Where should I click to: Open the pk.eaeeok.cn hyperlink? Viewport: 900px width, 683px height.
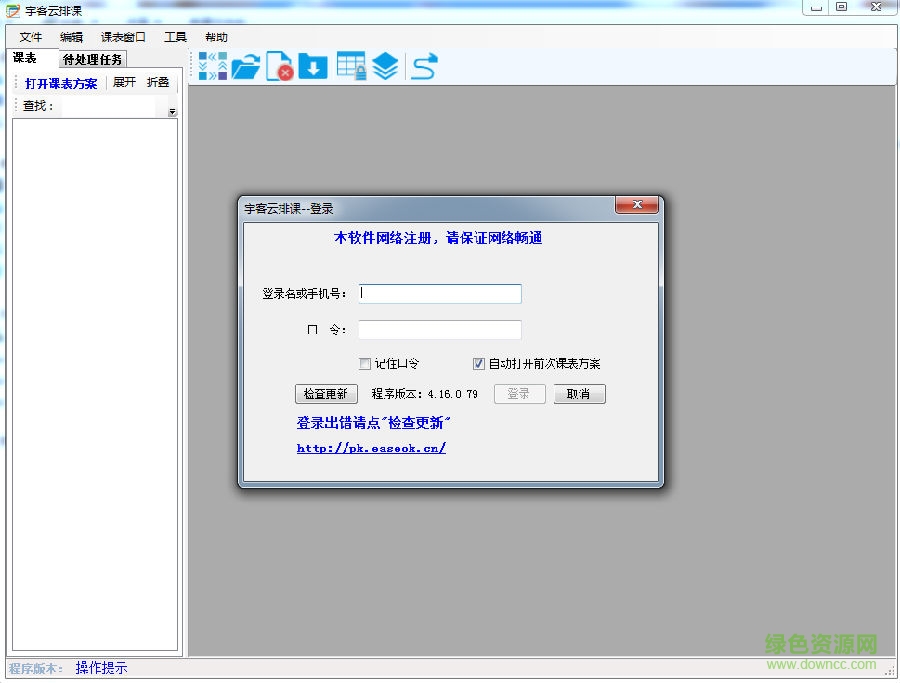[x=371, y=448]
